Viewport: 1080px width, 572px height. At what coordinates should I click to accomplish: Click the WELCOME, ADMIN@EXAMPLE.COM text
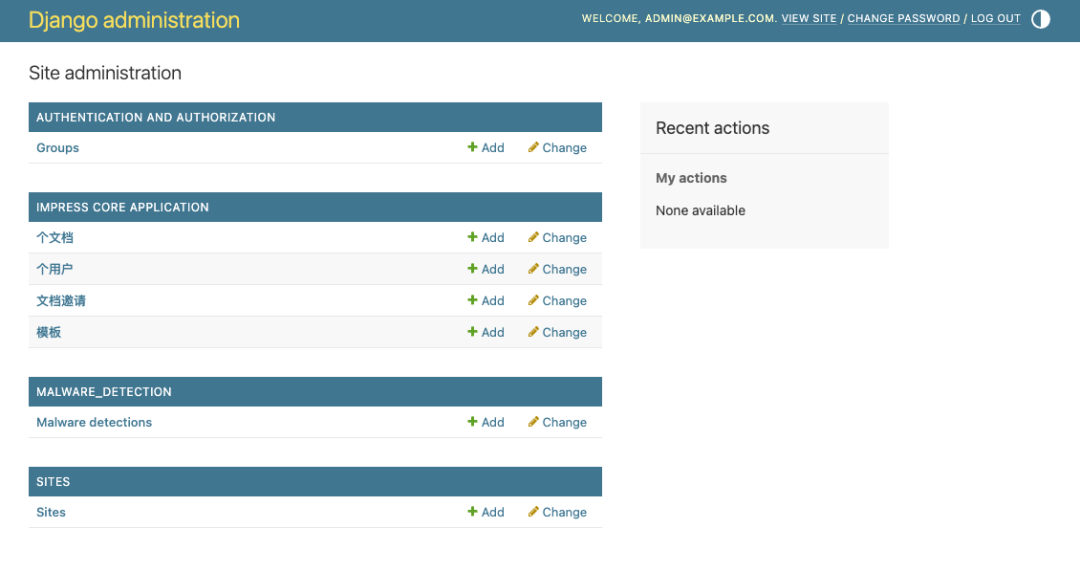679,19
